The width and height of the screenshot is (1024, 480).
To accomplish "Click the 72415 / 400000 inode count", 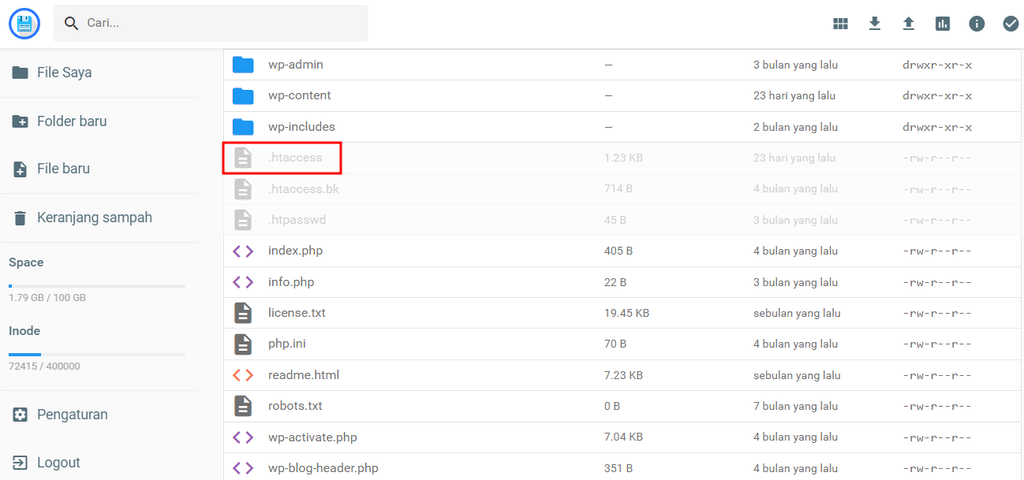I will [x=44, y=366].
